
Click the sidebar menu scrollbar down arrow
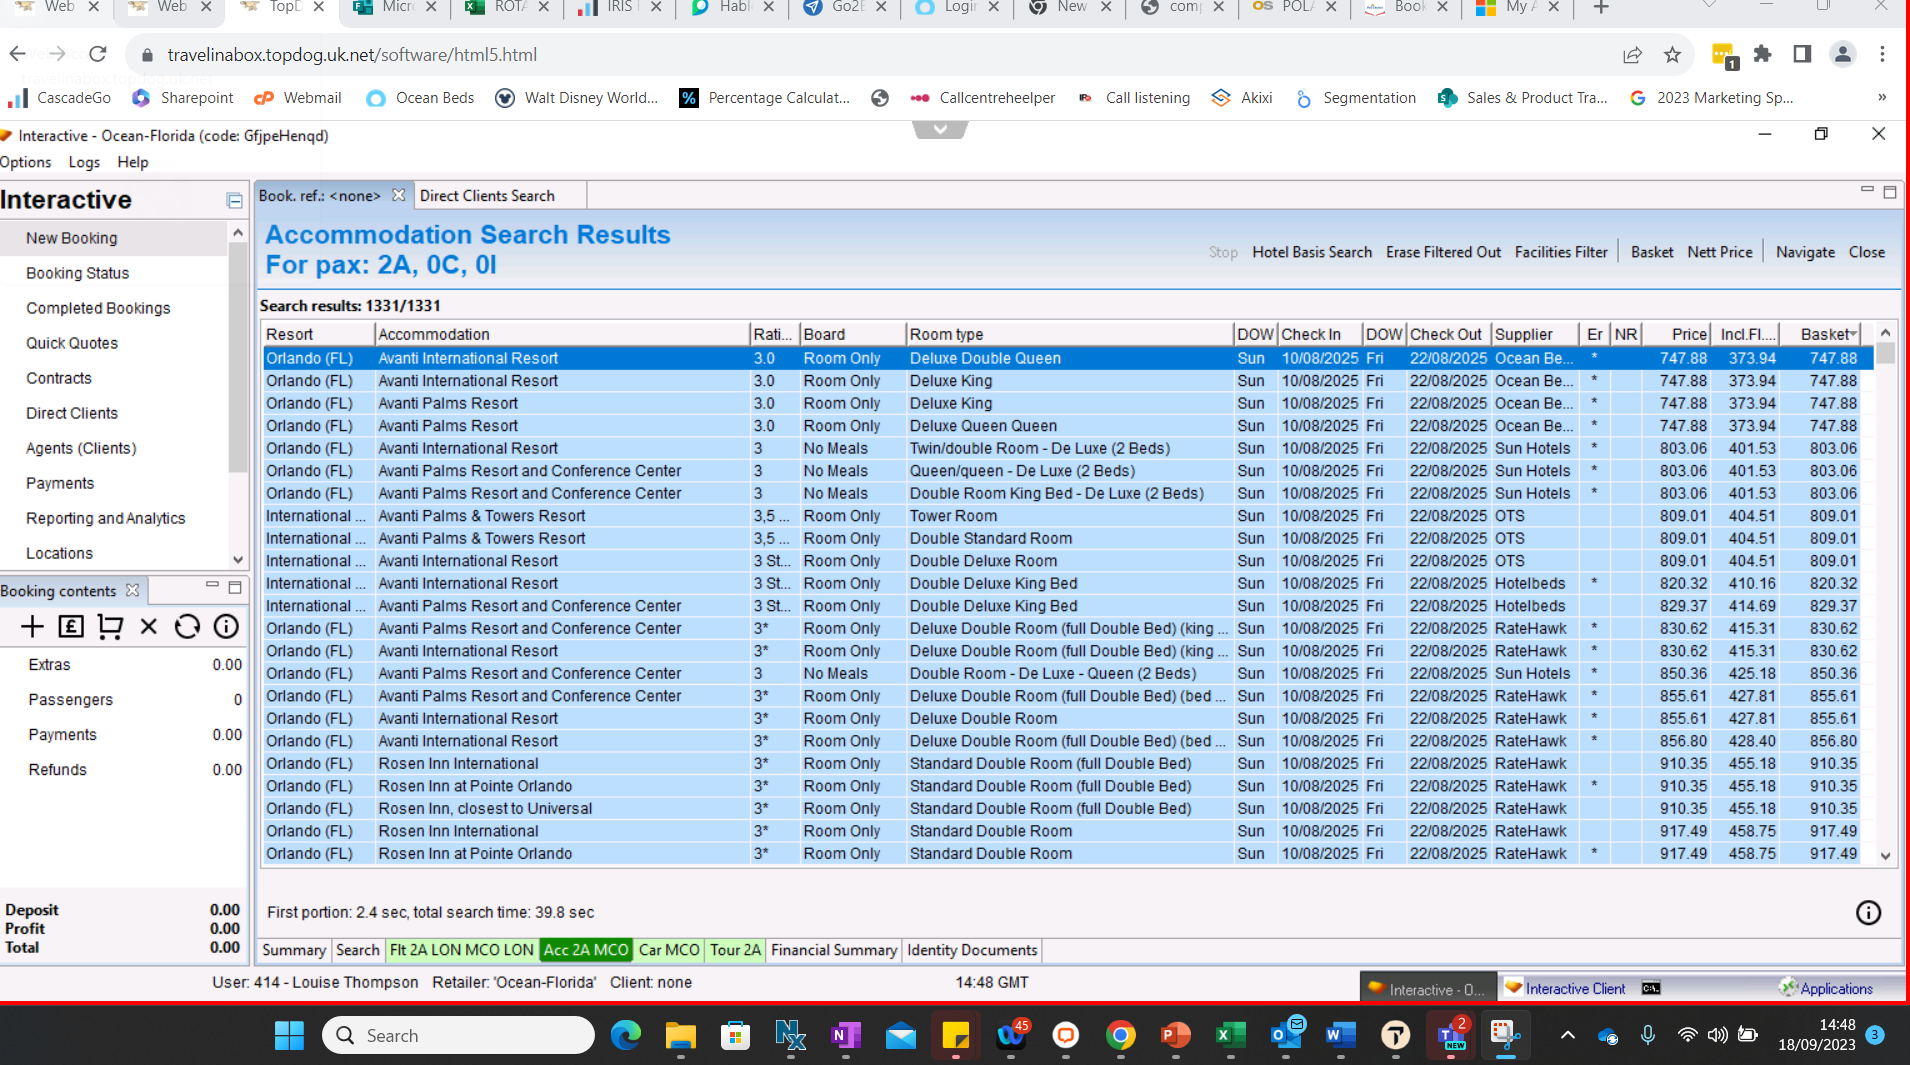[x=238, y=560]
